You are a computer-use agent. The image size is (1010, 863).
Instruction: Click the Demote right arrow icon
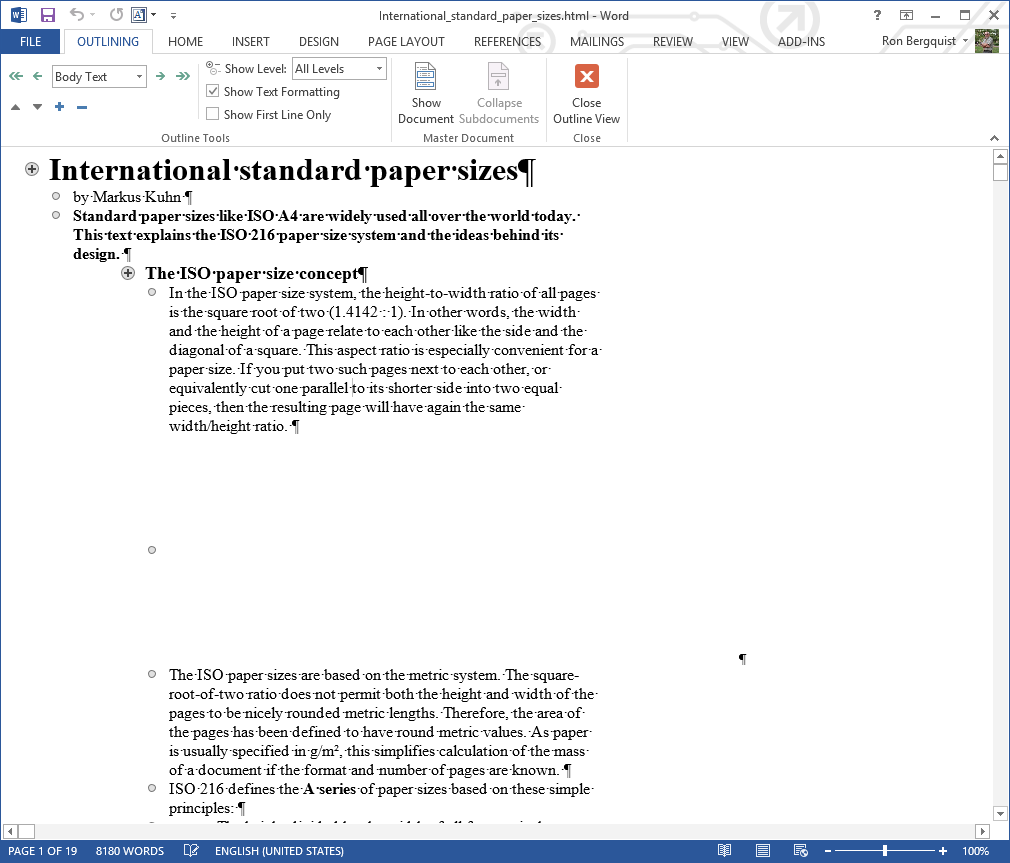point(160,77)
